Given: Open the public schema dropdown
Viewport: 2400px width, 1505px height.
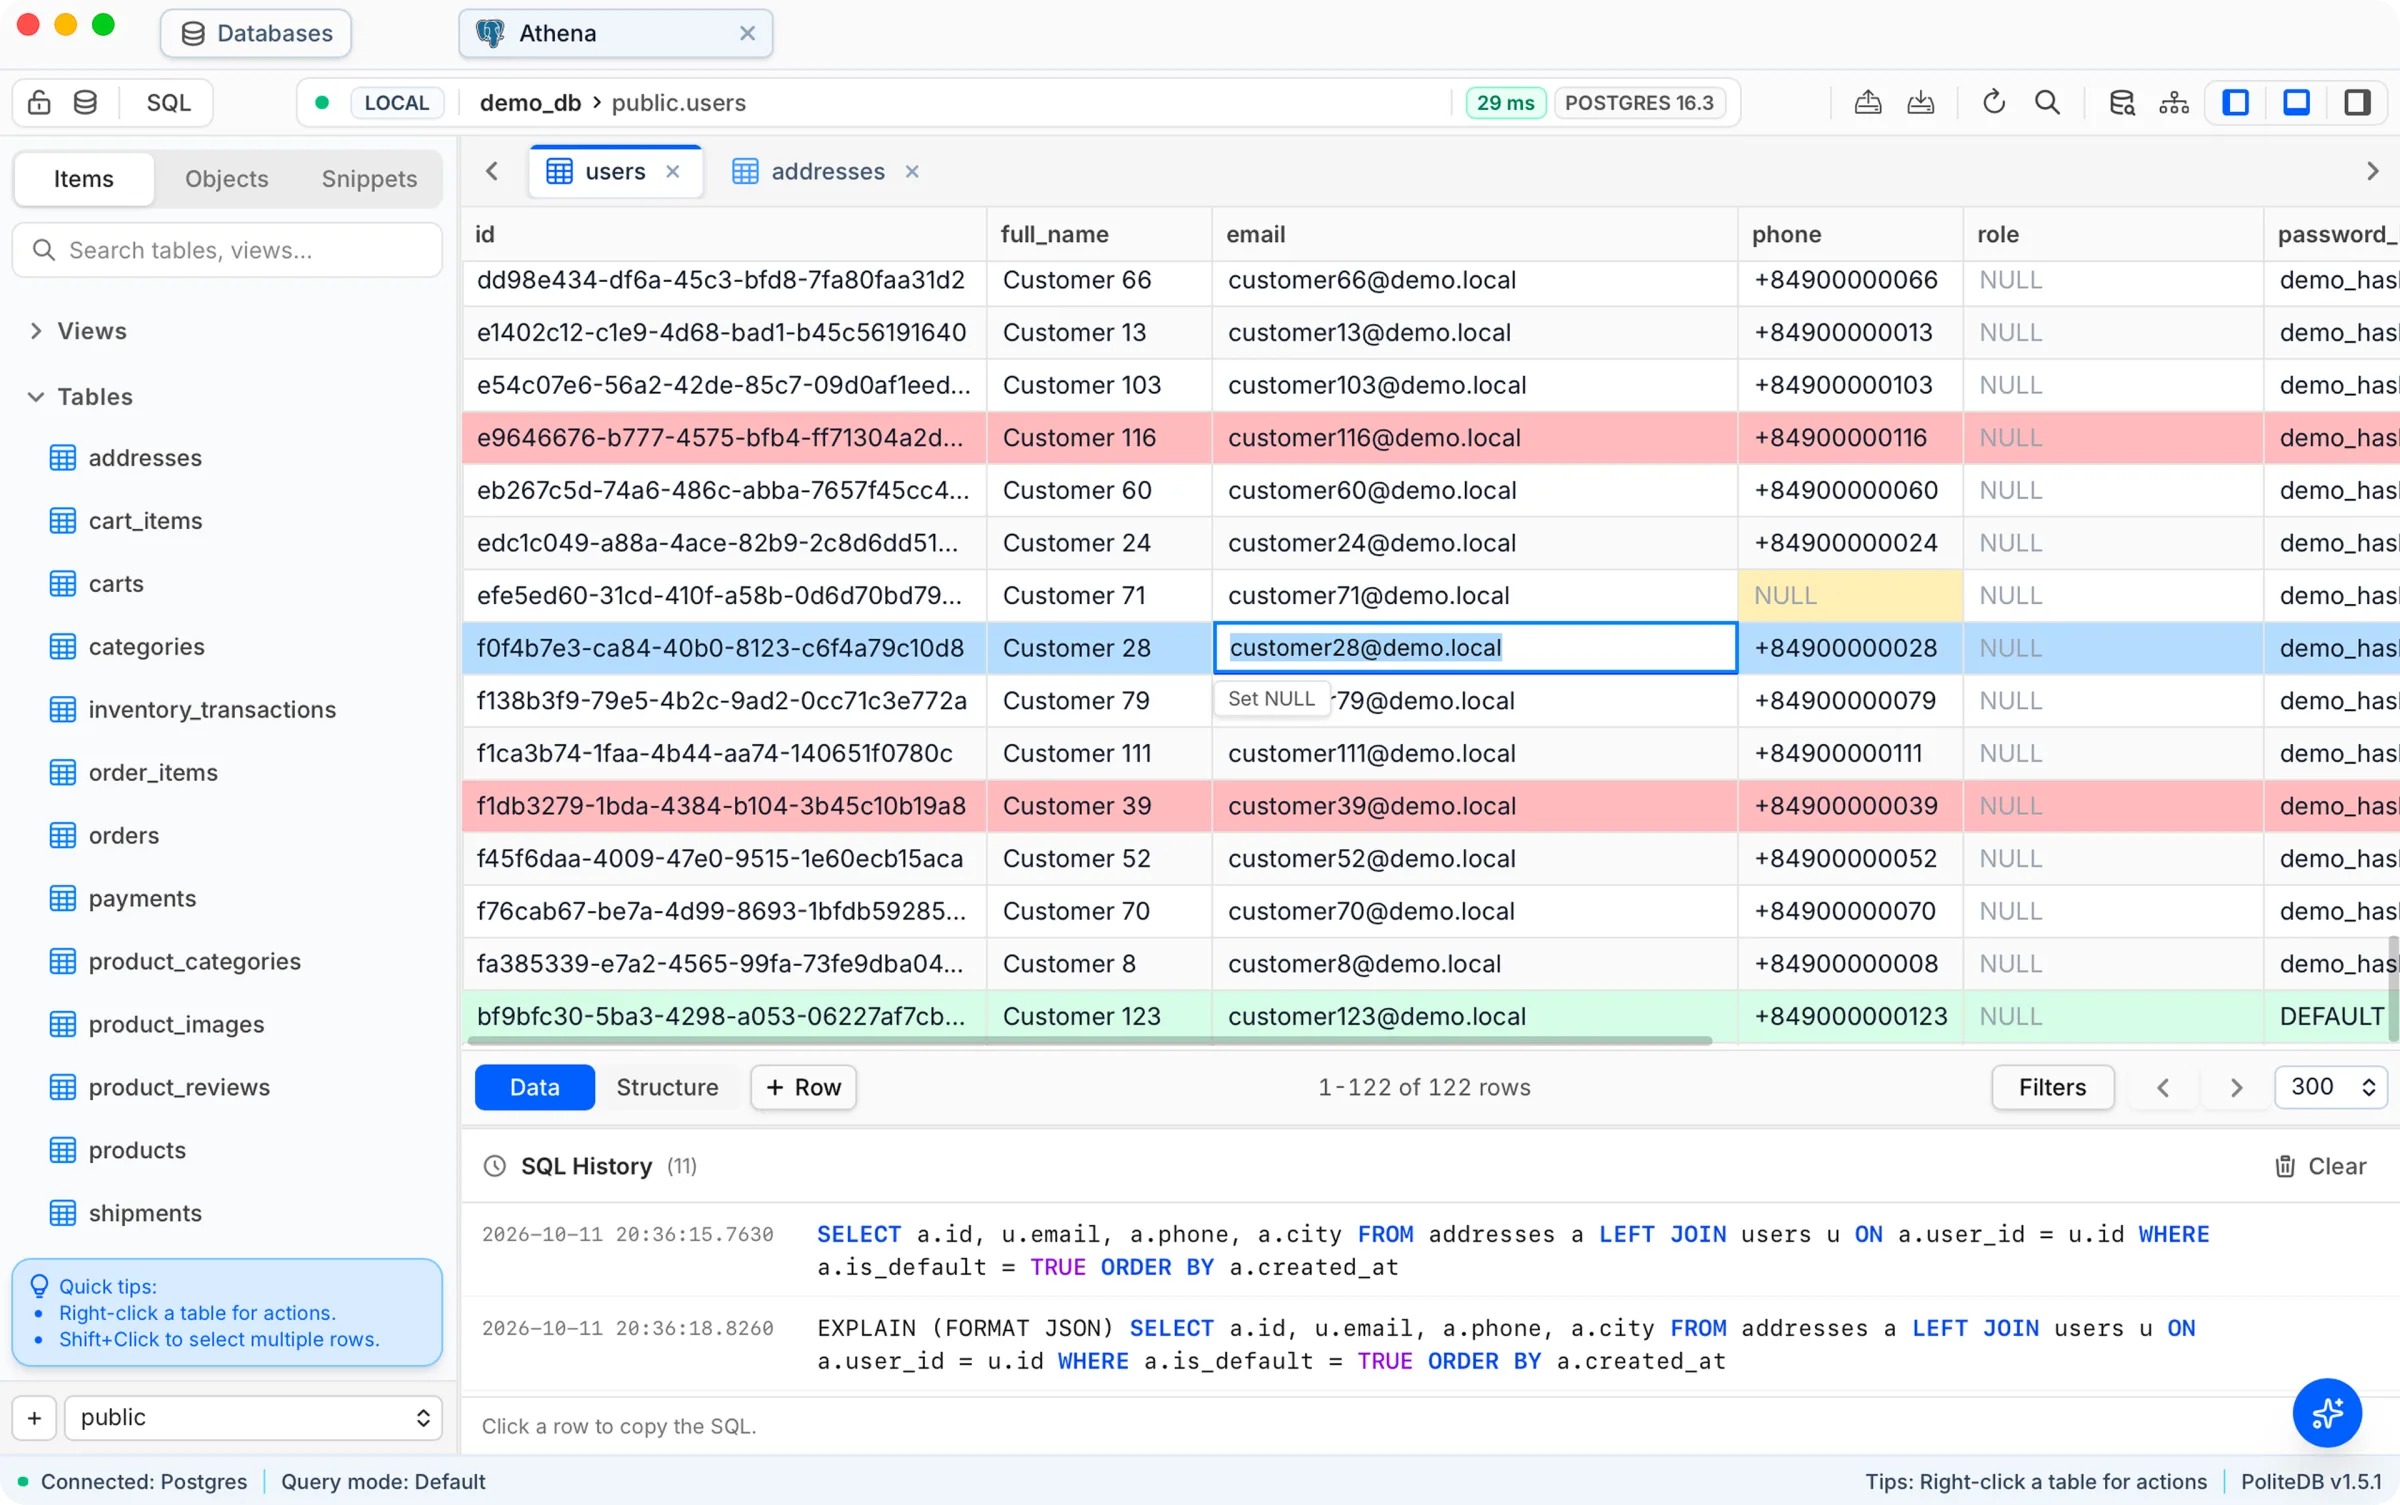Looking at the screenshot, I should [253, 1417].
